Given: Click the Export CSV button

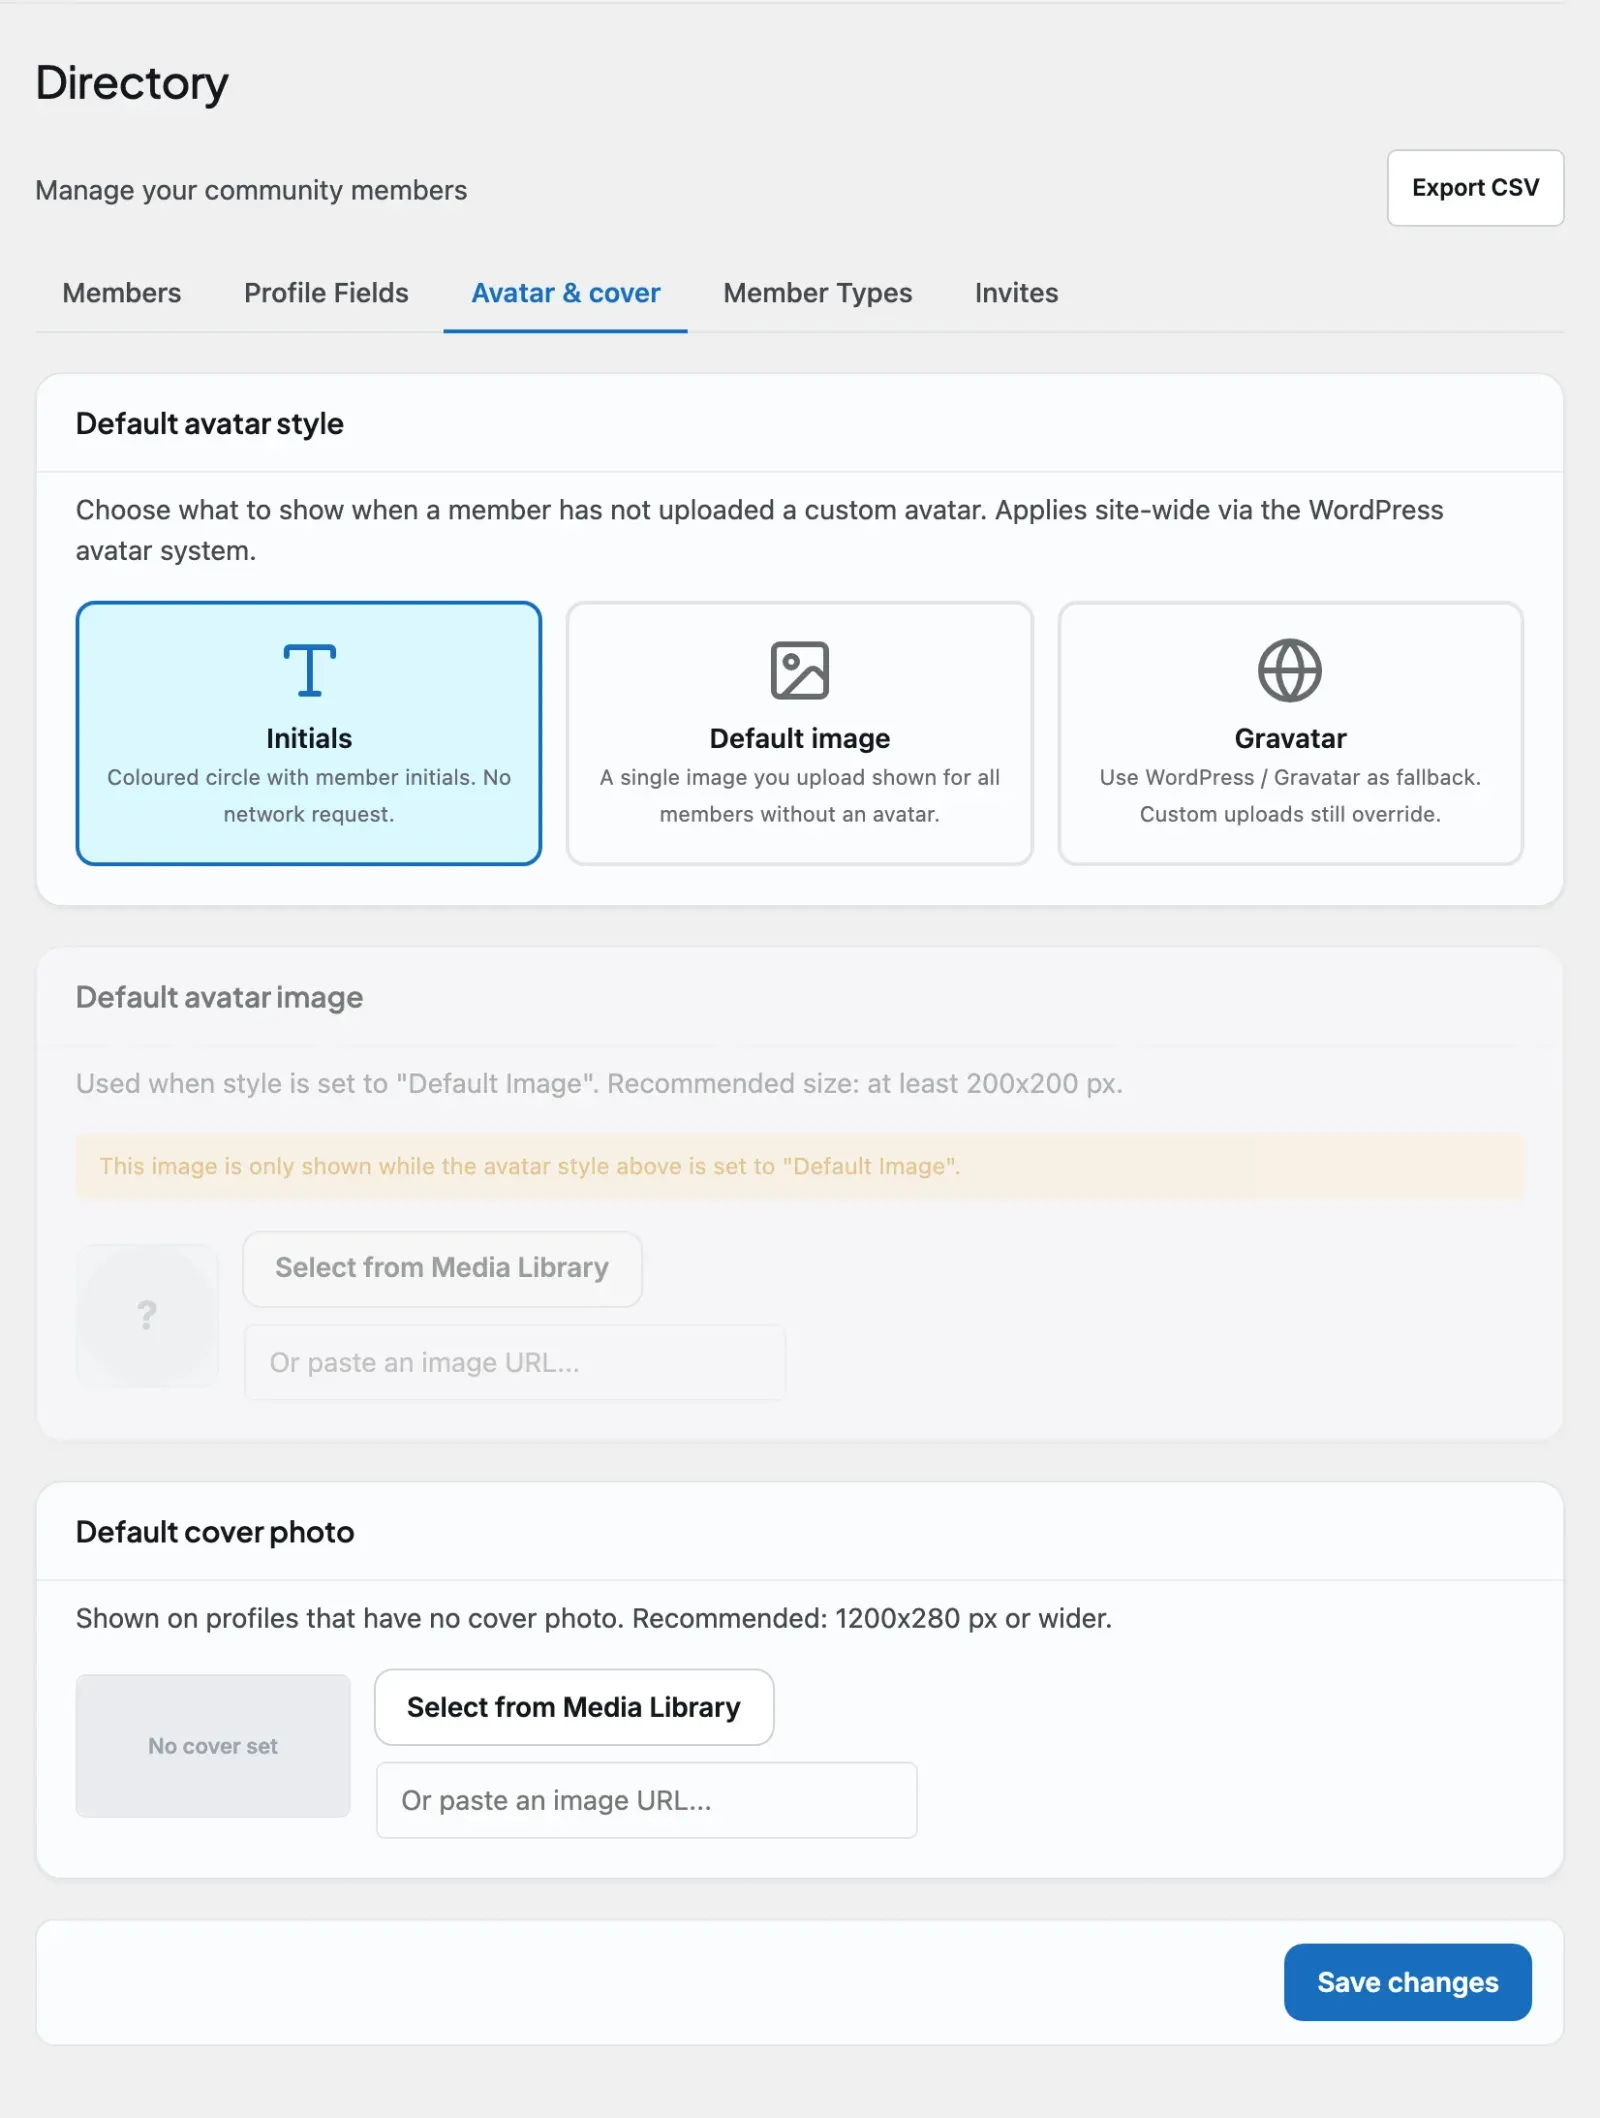Looking at the screenshot, I should pyautogui.click(x=1475, y=188).
